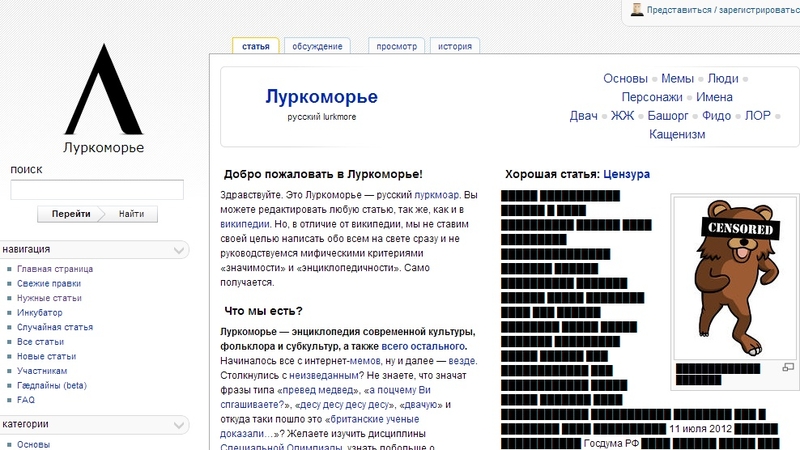Open Представиться / зарегистрироваться link
This screenshot has width=800, height=450.
723,10
